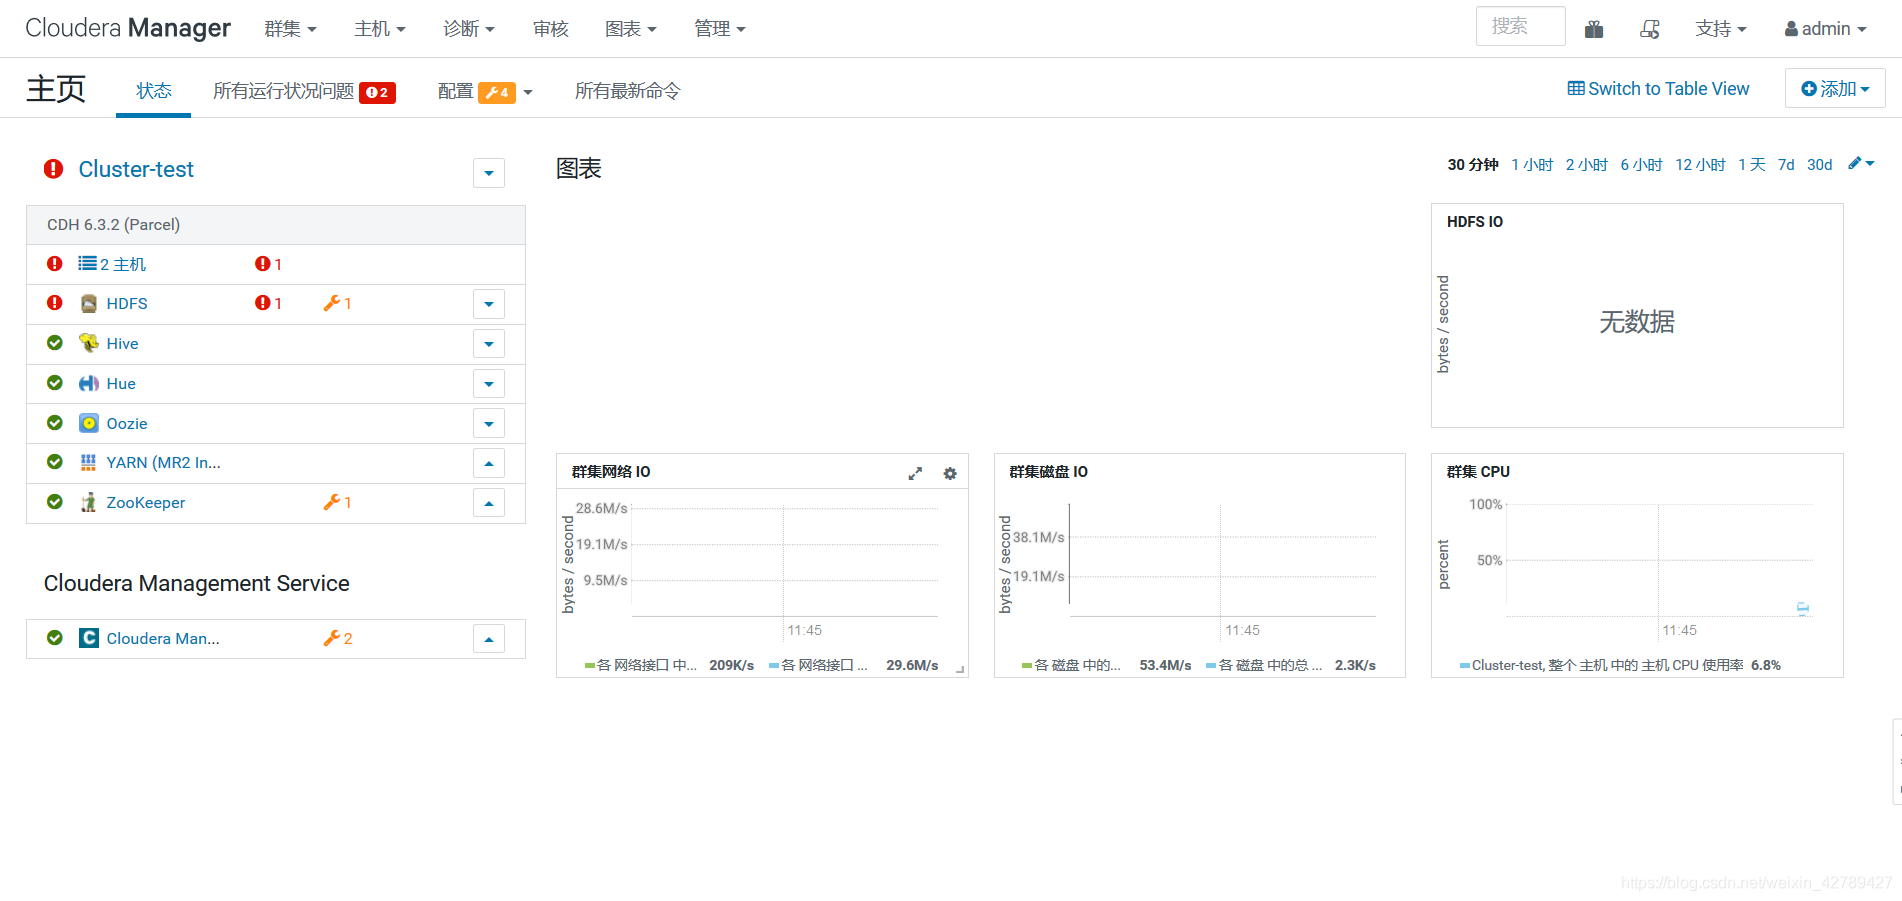The image size is (1902, 901).
Task: Click the 群集 CPU chart title
Action: tap(1478, 472)
